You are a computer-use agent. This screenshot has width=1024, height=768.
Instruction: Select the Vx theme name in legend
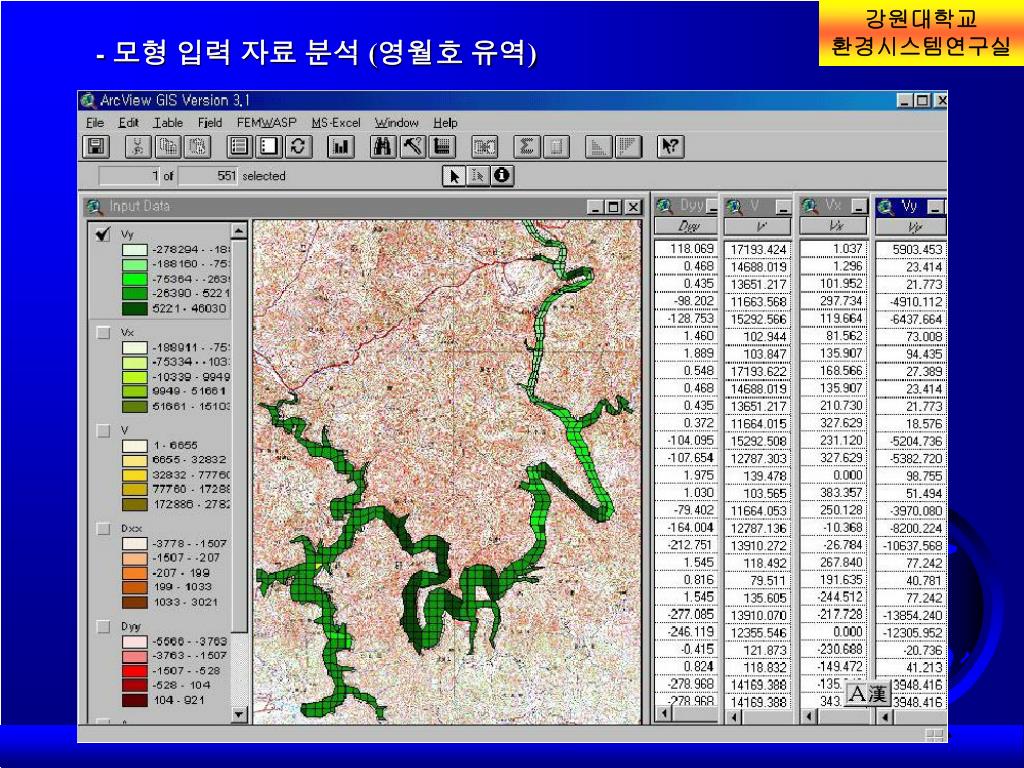pos(127,332)
